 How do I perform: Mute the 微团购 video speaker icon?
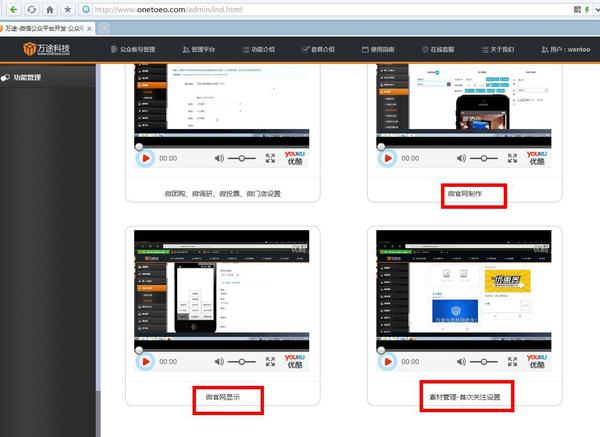point(218,158)
